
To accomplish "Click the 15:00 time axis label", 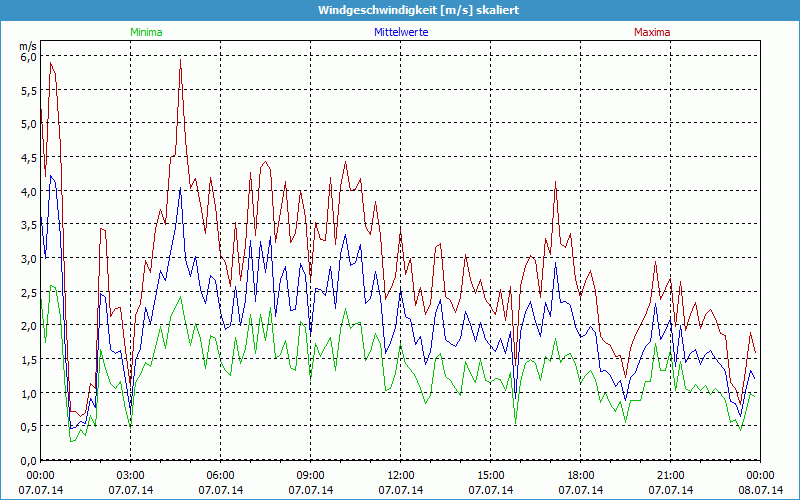I will [491, 476].
